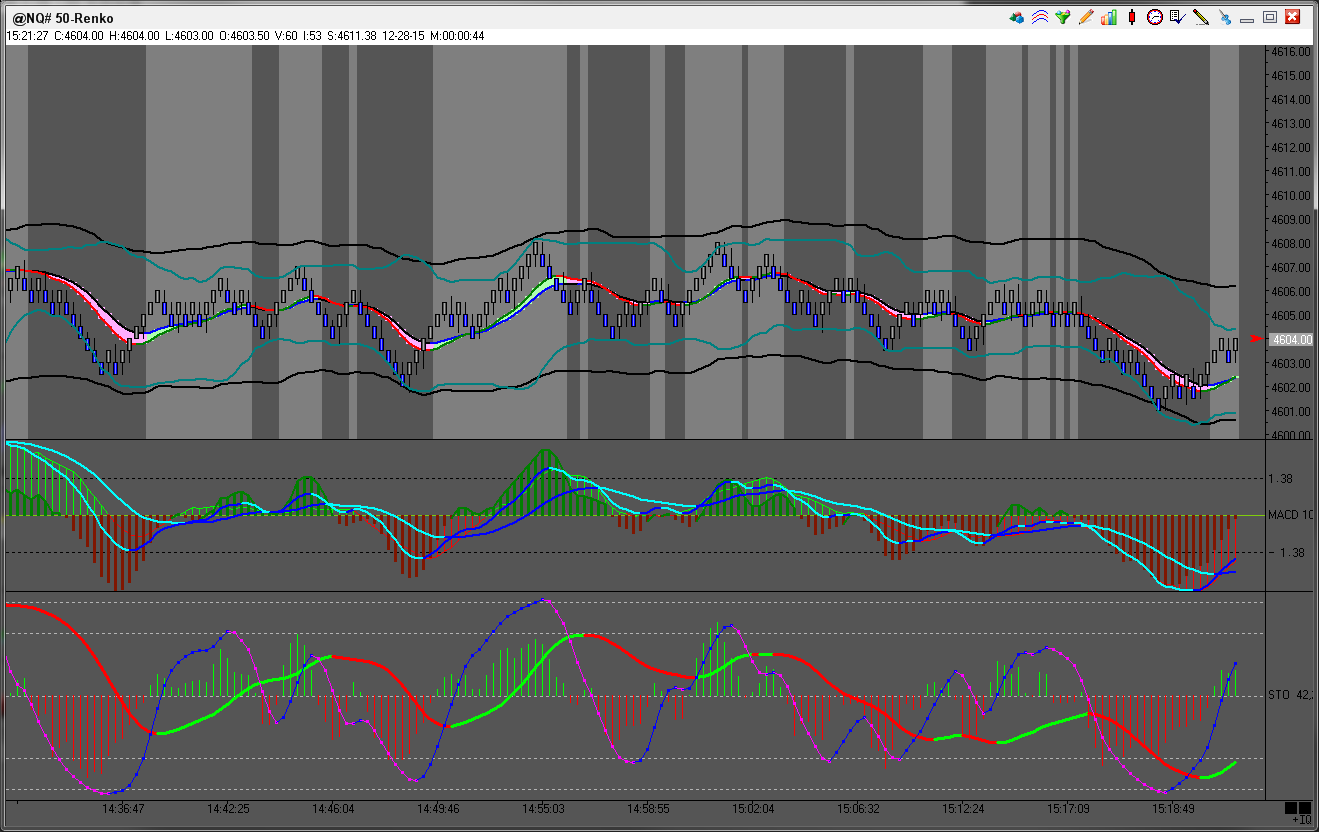Viewport: 1319px width, 832px height.
Task: Click the 15:21:27 time in status line
Action: pyautogui.click(x=26, y=36)
